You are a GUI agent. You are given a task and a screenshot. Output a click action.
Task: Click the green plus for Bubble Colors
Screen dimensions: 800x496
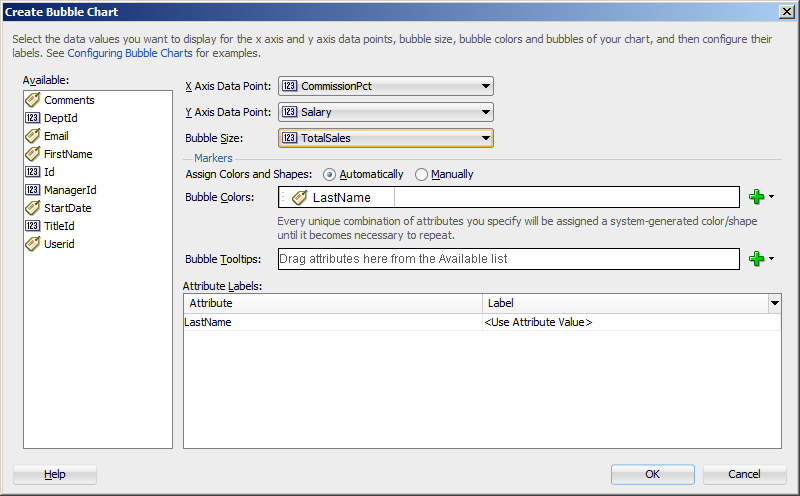coord(756,197)
